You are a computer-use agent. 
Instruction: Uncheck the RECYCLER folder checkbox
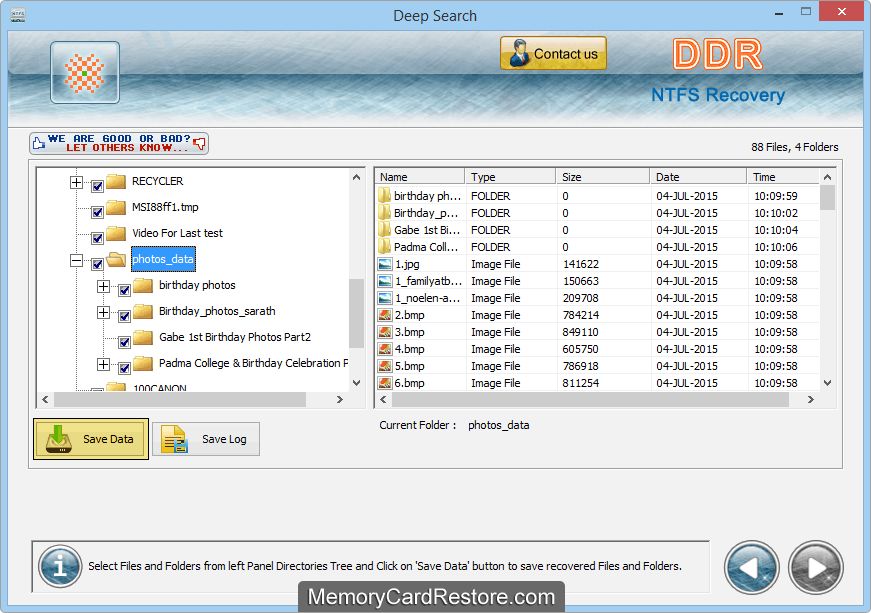[97, 186]
